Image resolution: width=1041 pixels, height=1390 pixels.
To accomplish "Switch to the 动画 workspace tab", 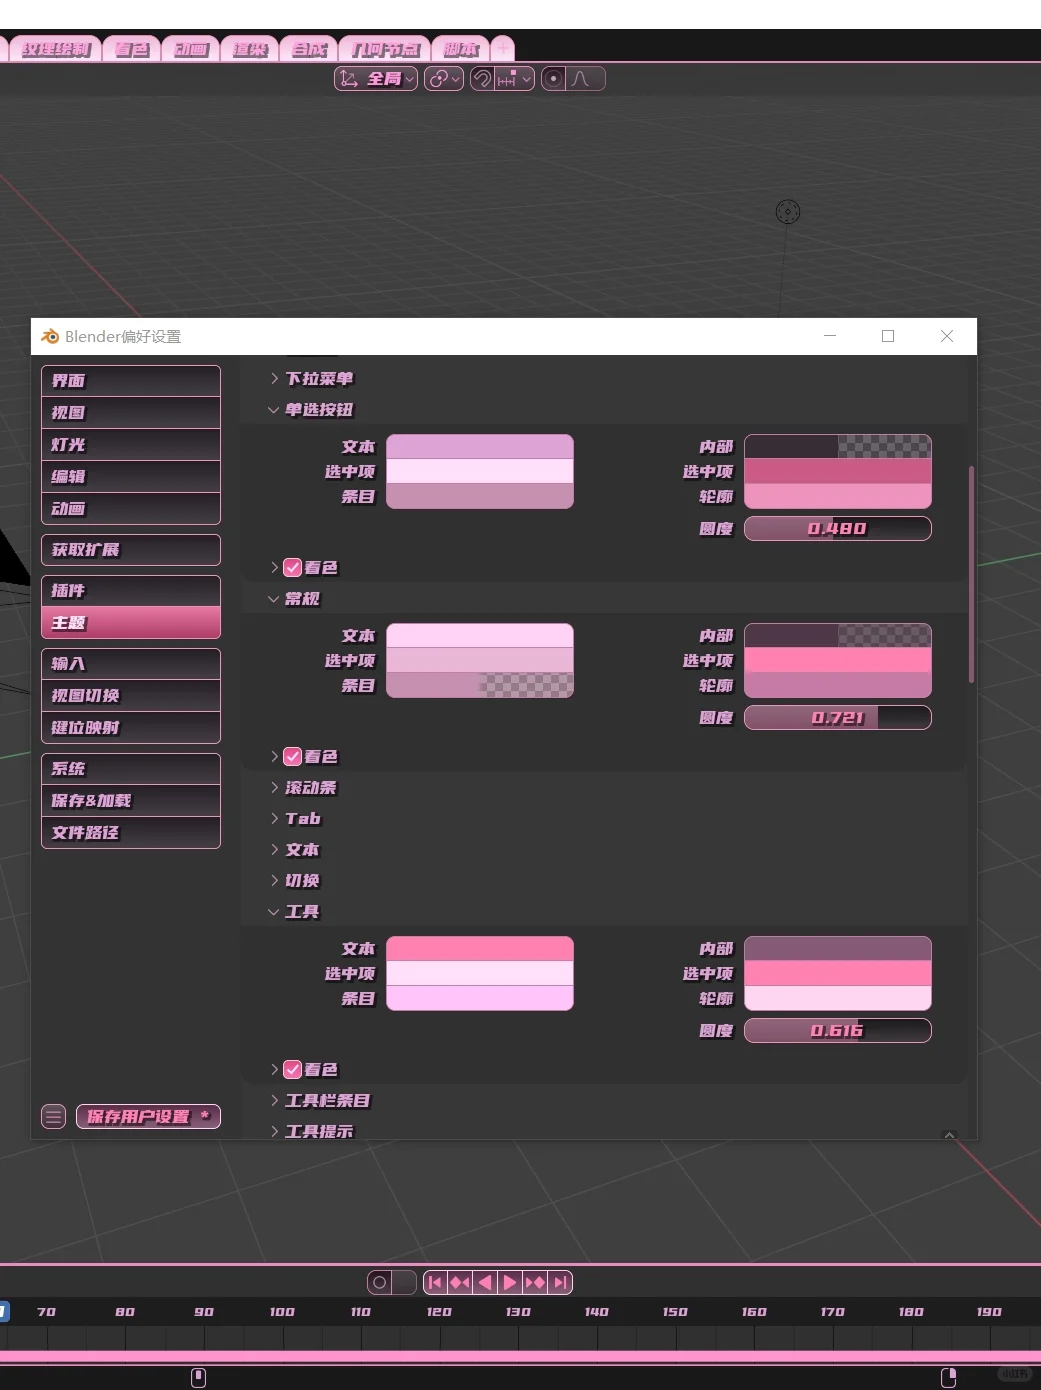I will pyautogui.click(x=191, y=49).
